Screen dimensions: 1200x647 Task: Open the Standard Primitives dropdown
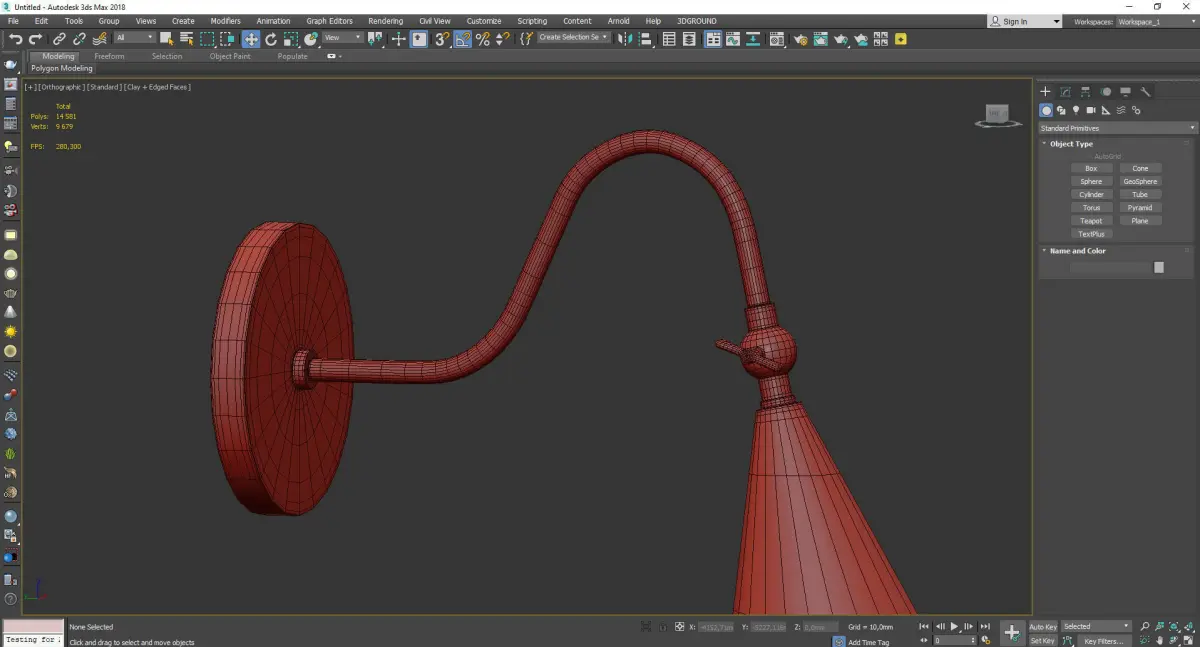[1117, 128]
